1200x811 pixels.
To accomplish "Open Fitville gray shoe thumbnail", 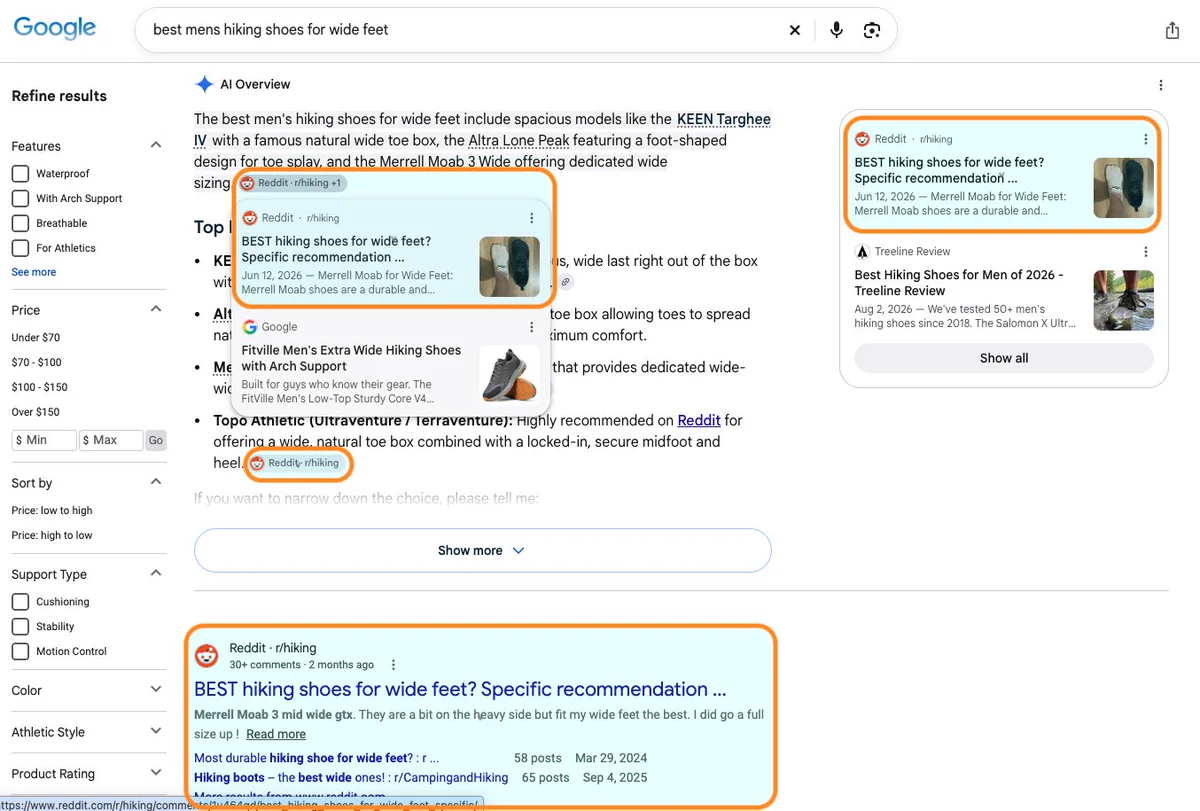I will pos(509,375).
